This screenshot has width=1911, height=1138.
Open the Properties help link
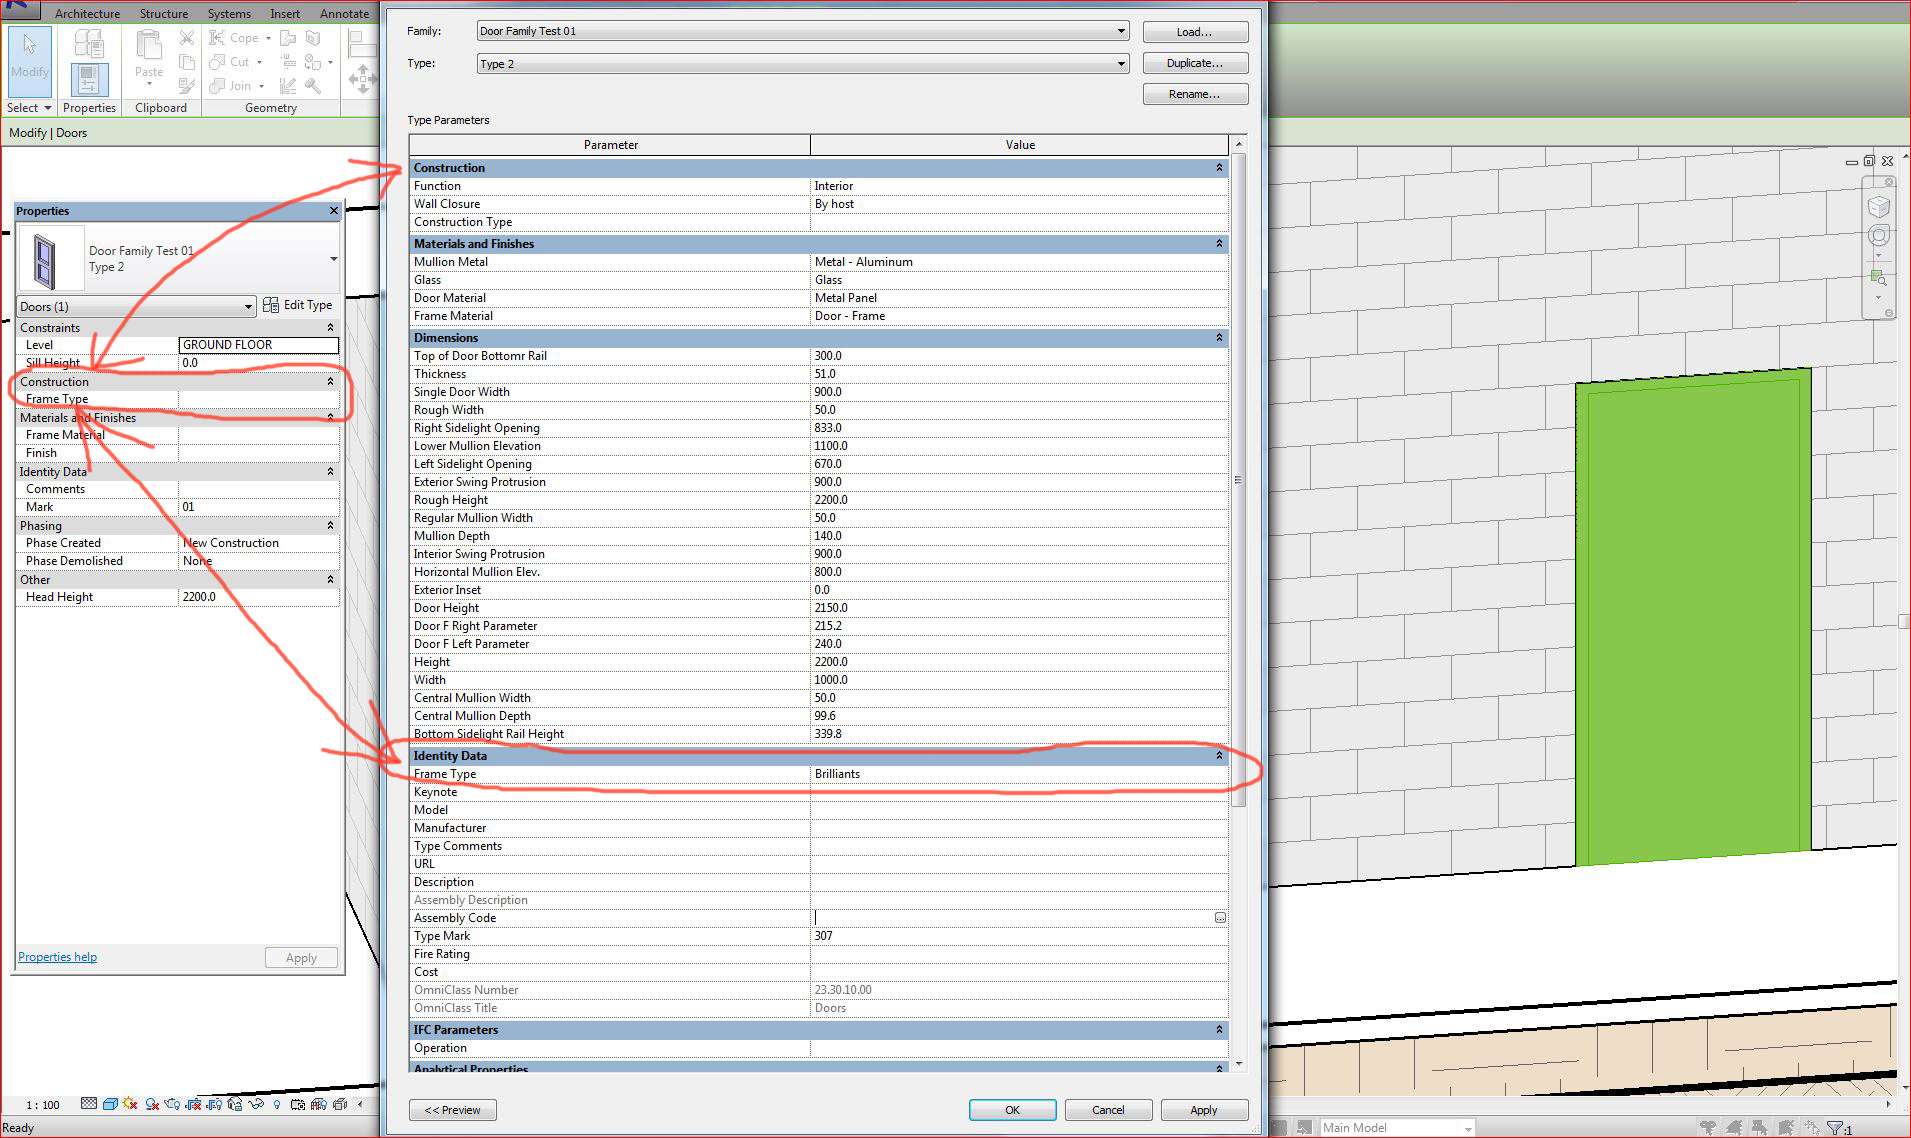[58, 957]
